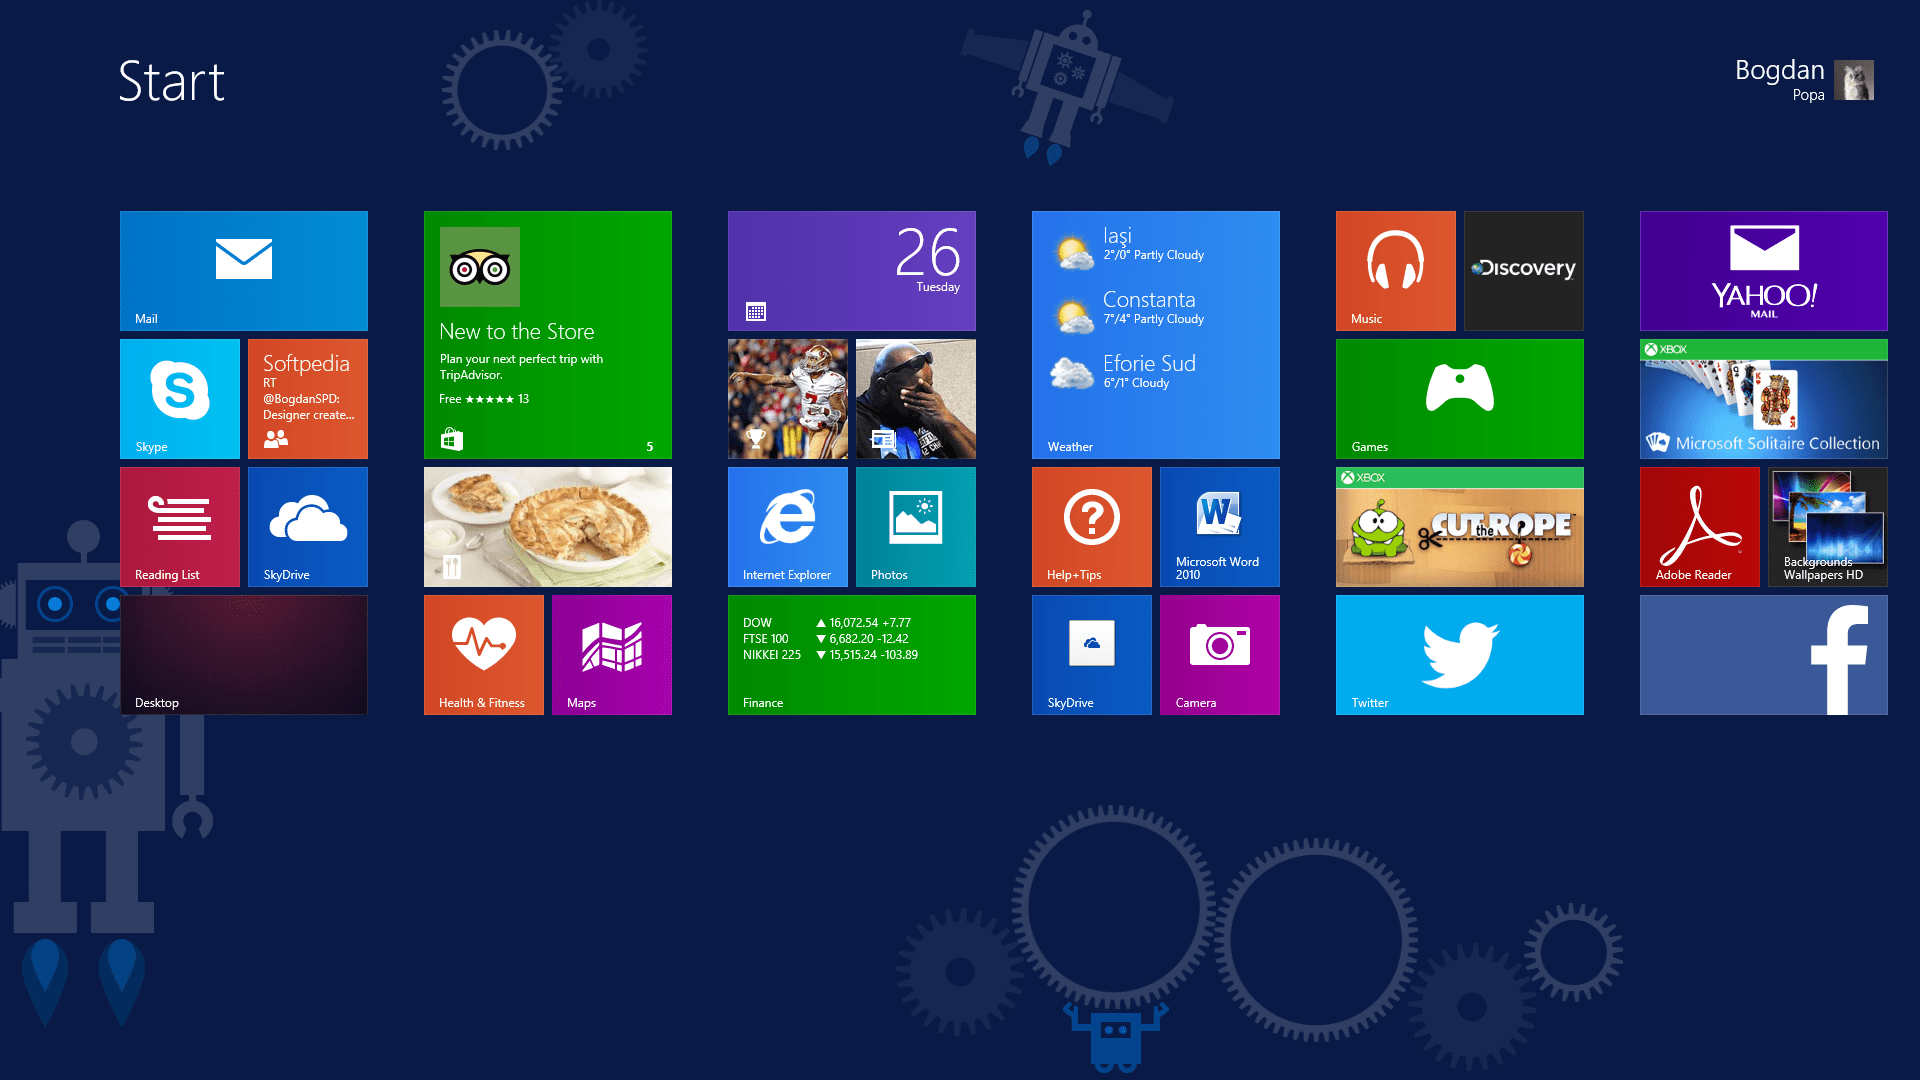Open the Desktop tile
The height and width of the screenshot is (1080, 1920).
pyautogui.click(x=243, y=654)
